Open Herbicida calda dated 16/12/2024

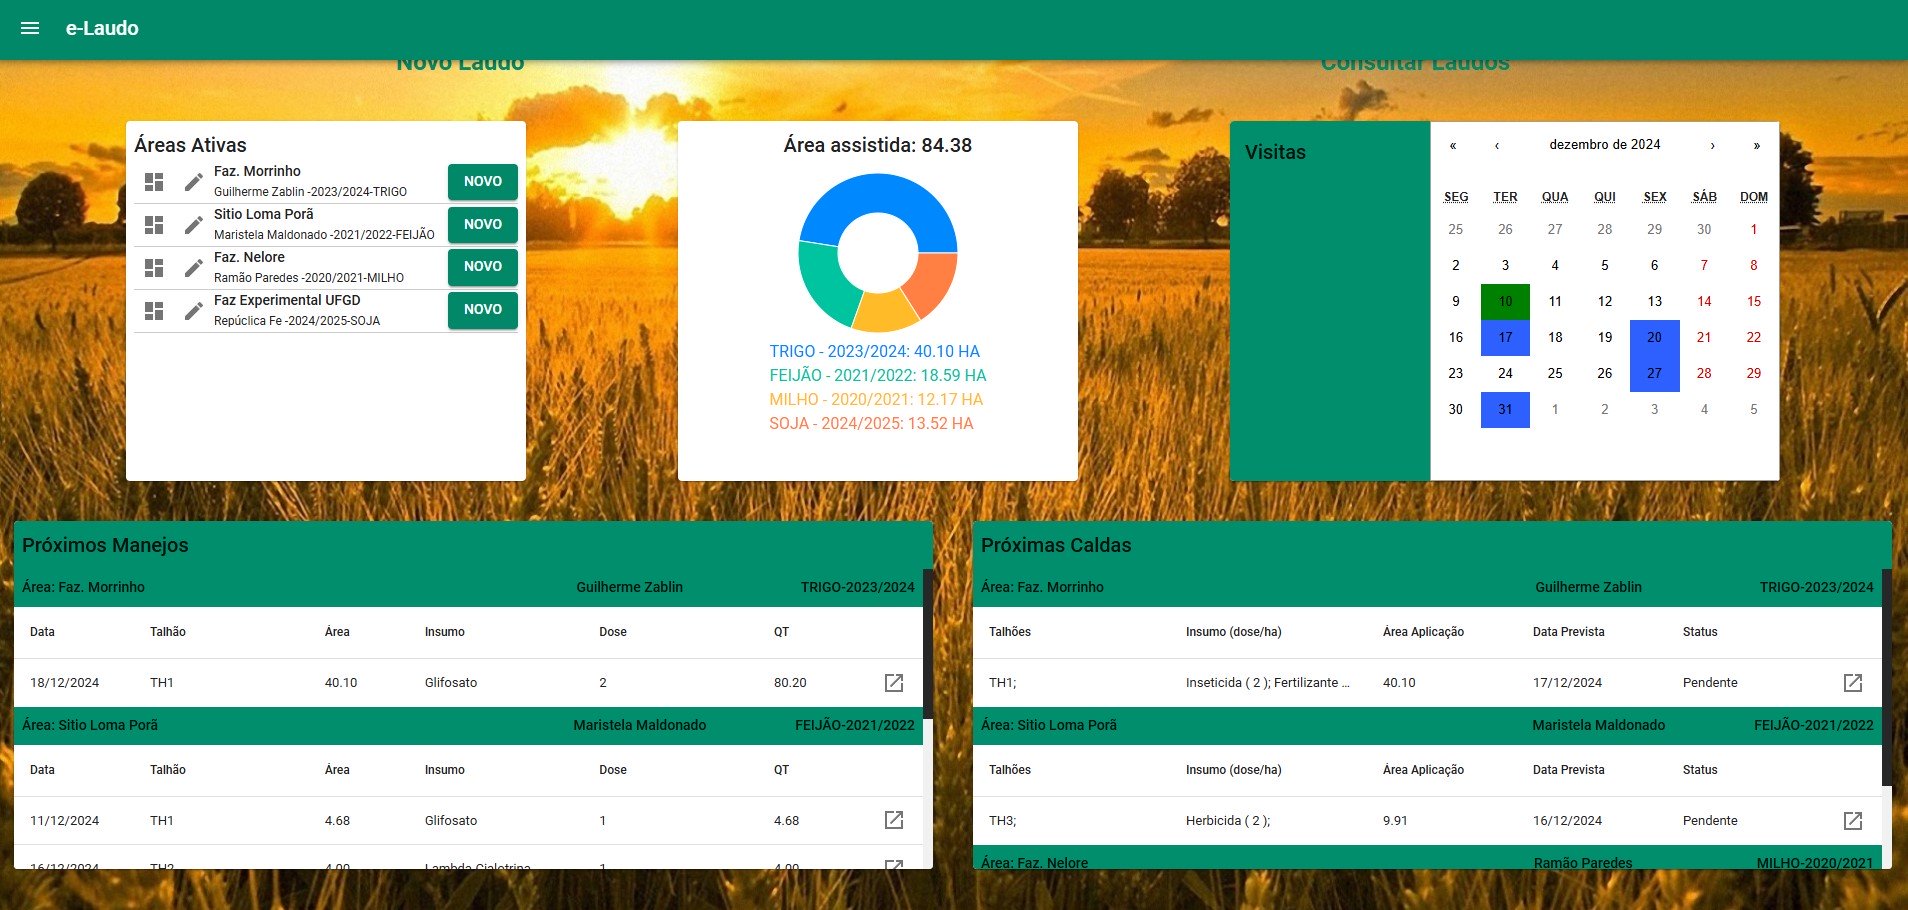tap(1852, 821)
